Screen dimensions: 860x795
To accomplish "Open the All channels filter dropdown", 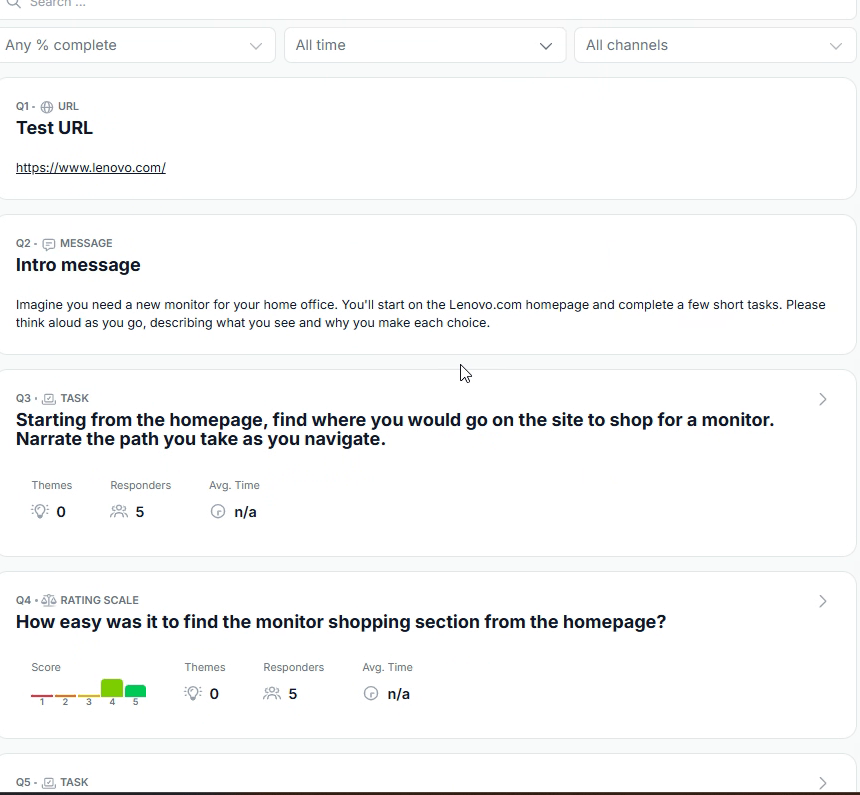I will 715,45.
